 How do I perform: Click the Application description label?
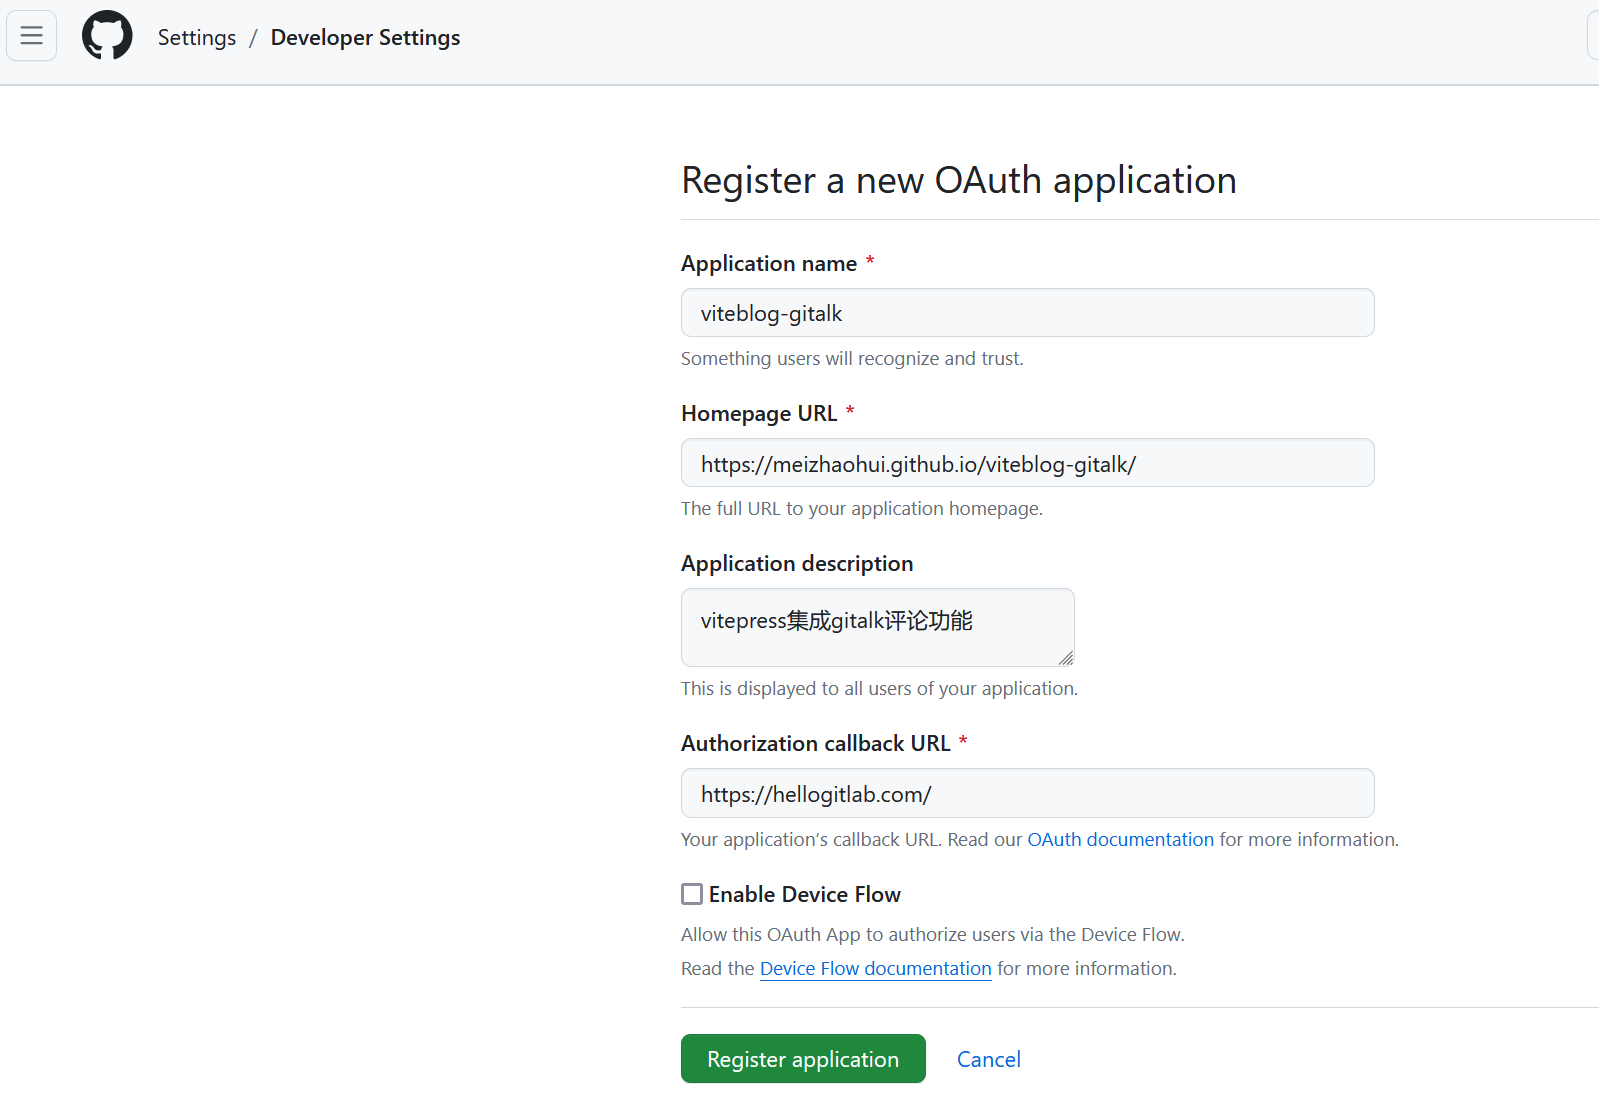point(796,564)
